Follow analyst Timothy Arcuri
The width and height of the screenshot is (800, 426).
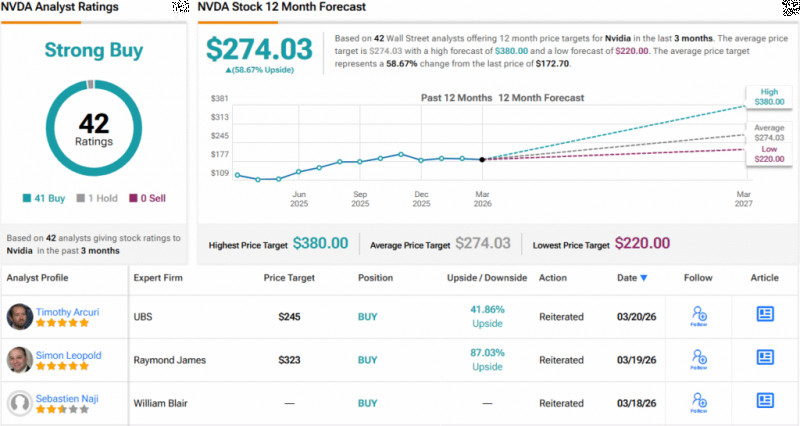point(699,316)
